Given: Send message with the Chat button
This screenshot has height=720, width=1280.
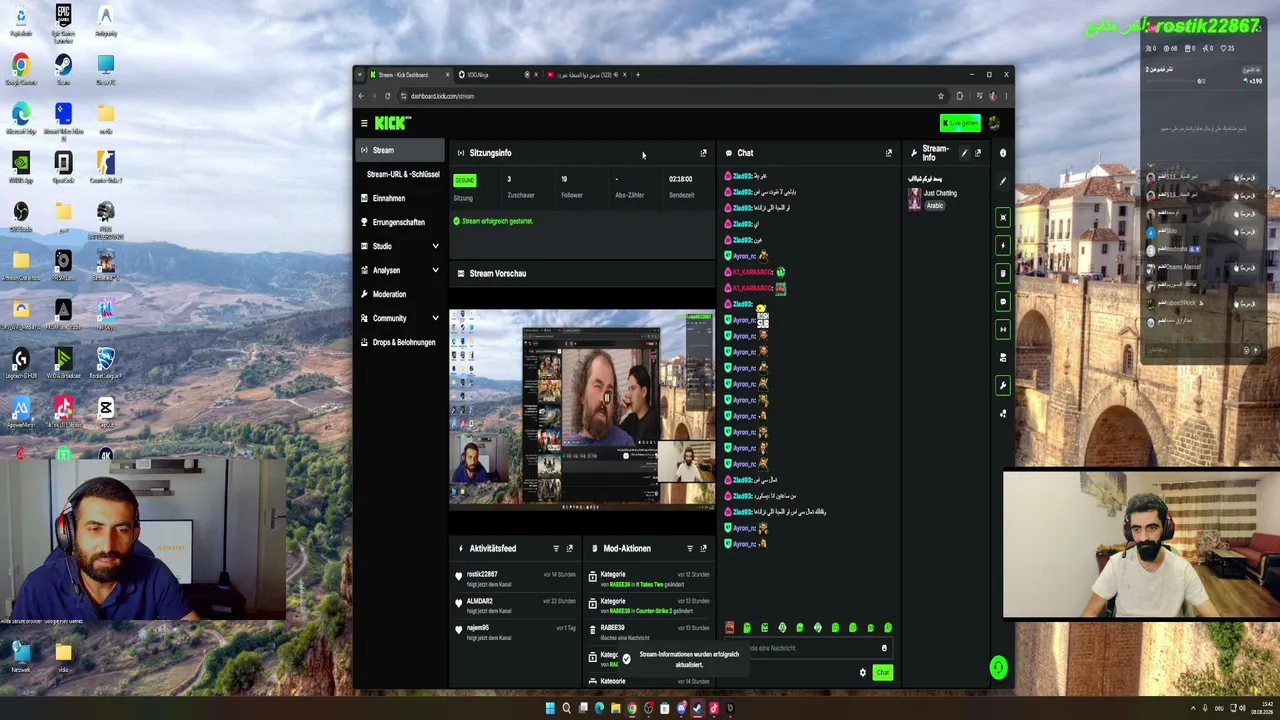Looking at the screenshot, I should pyautogui.click(x=882, y=672).
